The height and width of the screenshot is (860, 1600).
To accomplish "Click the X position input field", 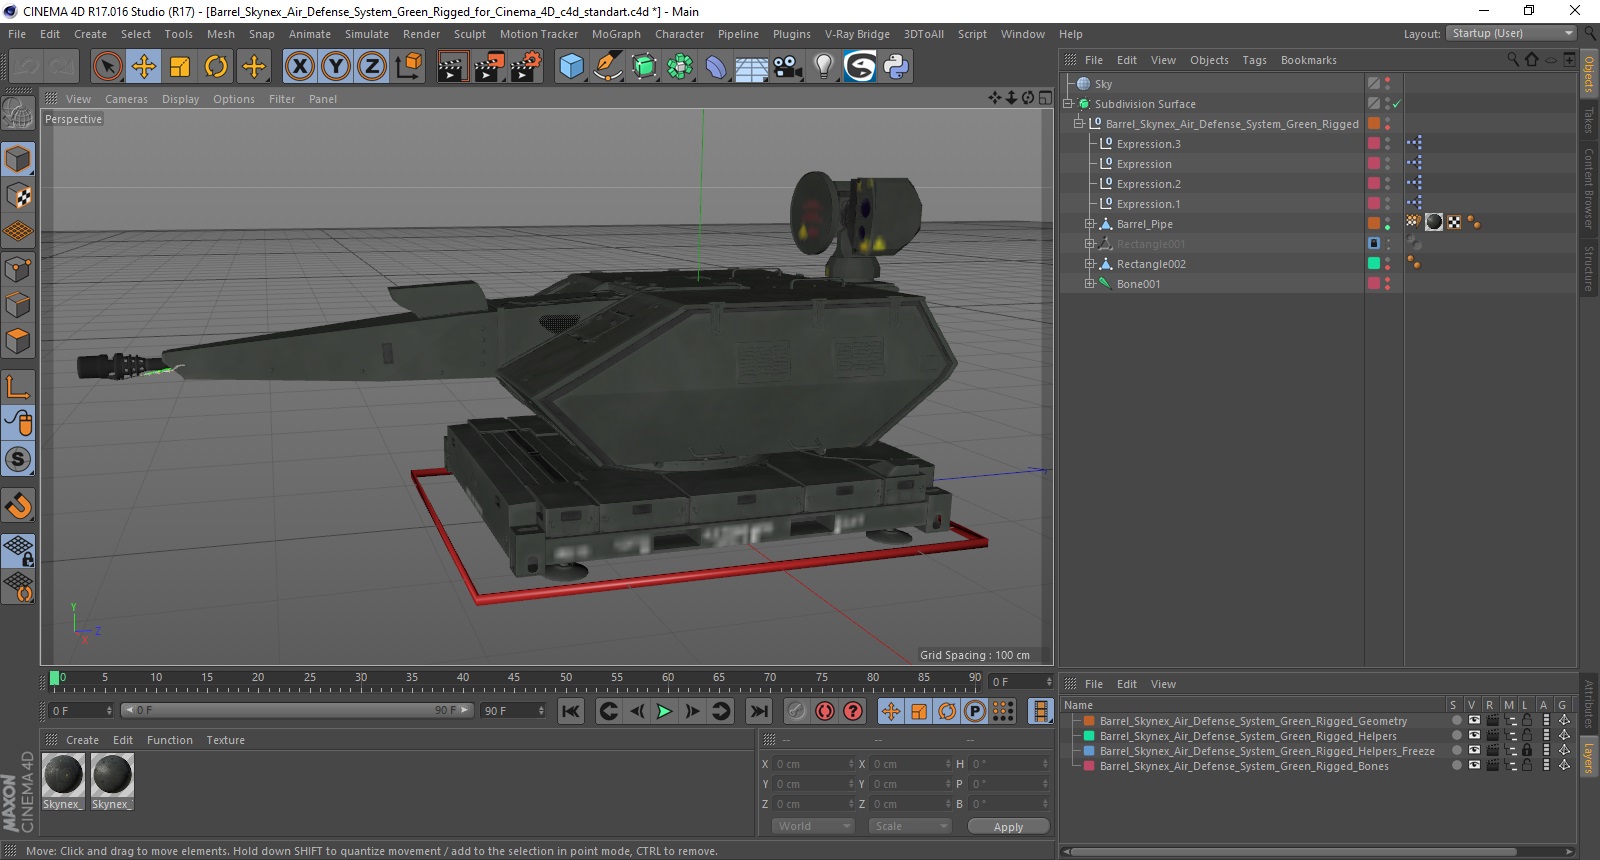I will point(815,764).
